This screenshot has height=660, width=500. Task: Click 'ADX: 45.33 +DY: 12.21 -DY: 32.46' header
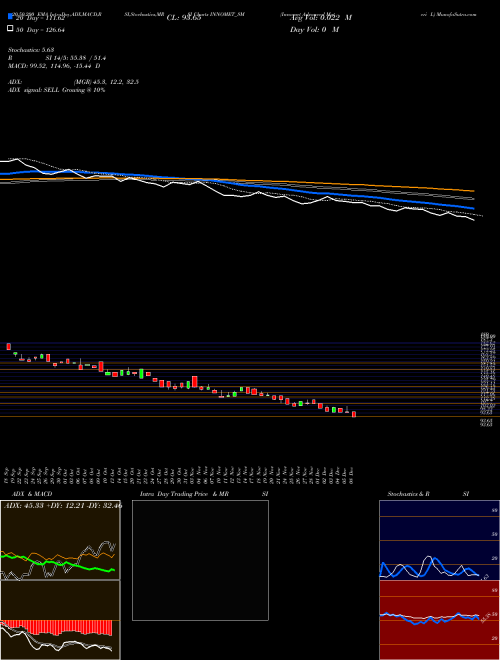coord(63,506)
